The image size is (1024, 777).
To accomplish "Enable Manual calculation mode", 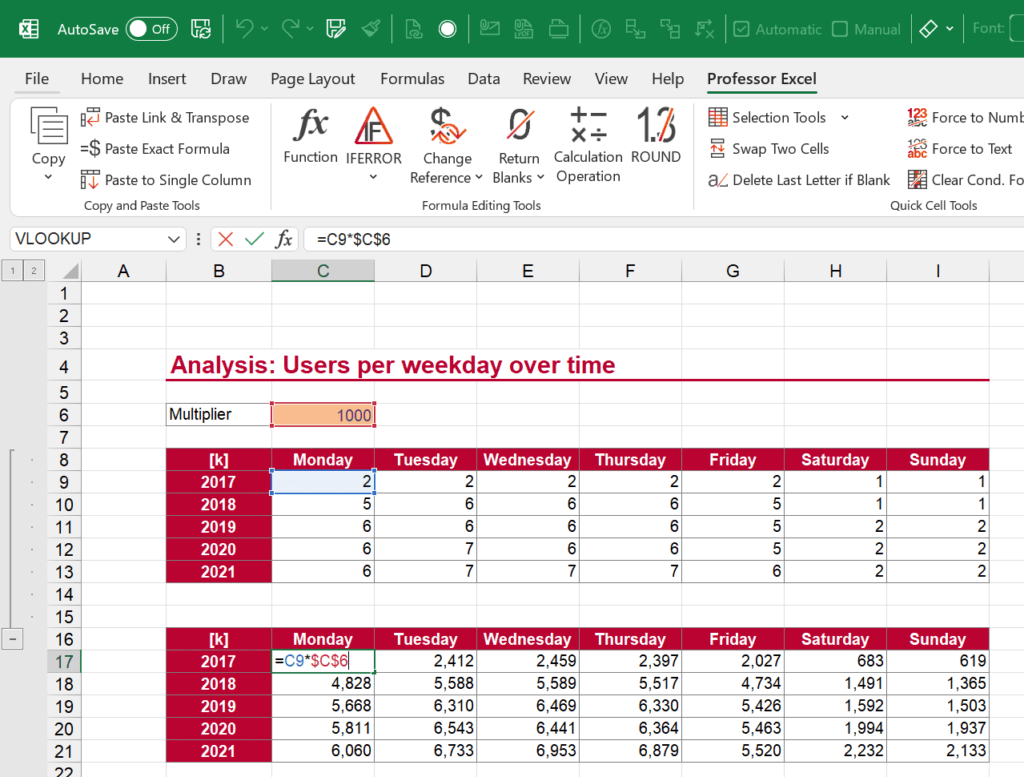I will pos(840,29).
